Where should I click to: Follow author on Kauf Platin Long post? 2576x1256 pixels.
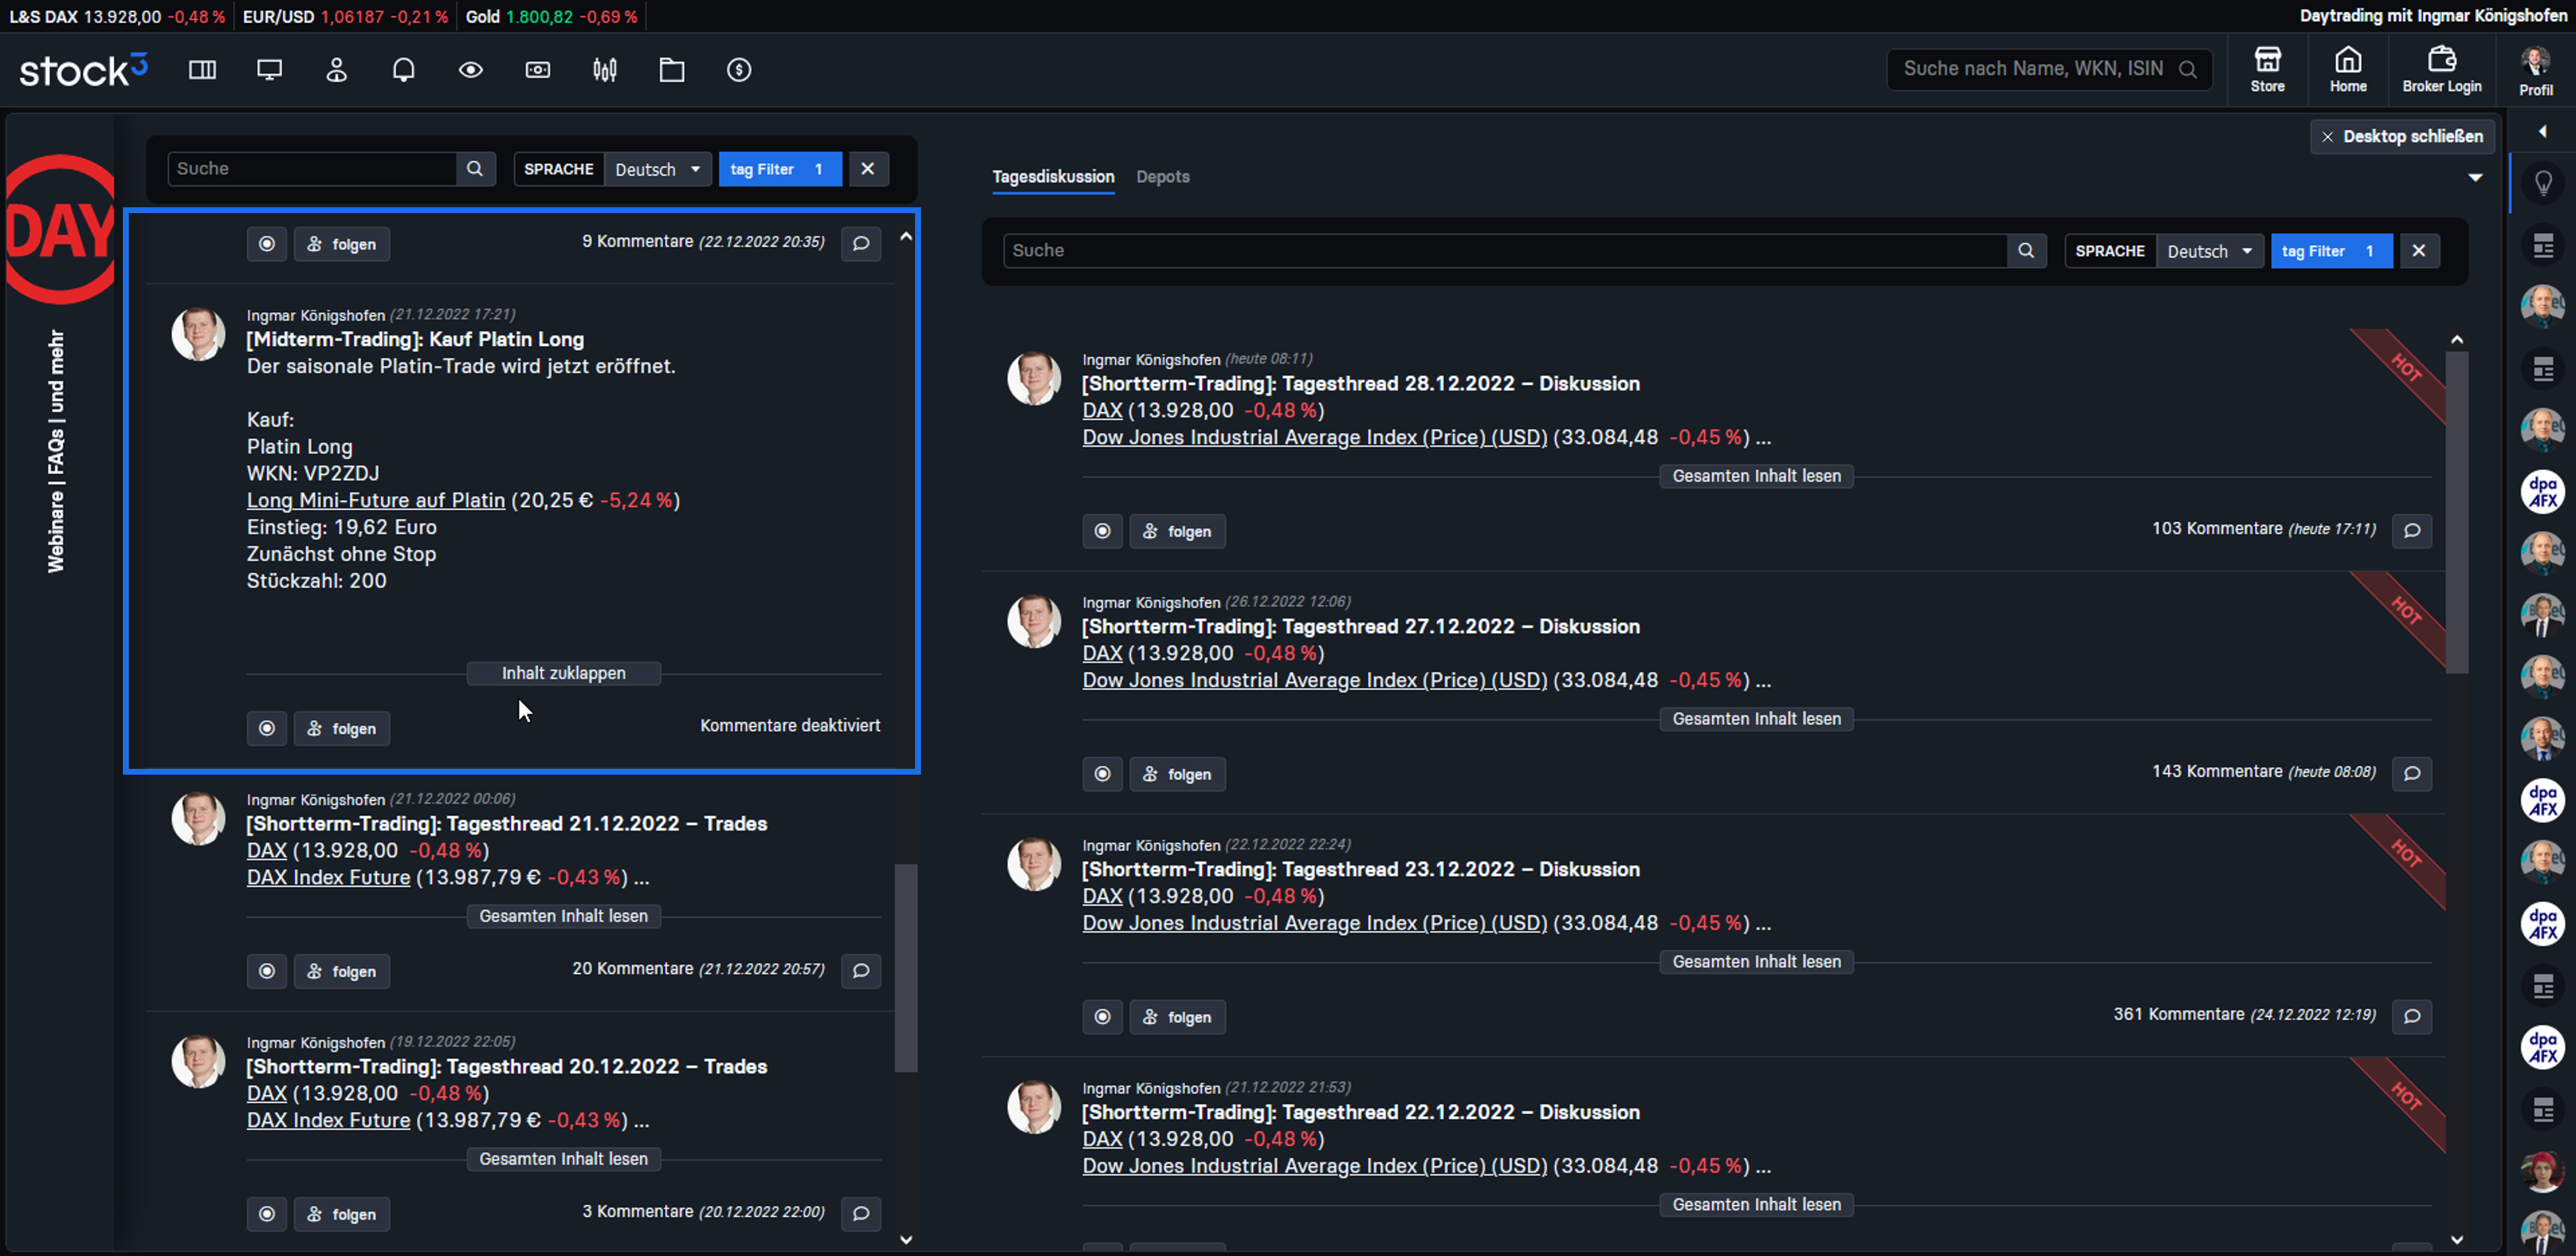342,728
